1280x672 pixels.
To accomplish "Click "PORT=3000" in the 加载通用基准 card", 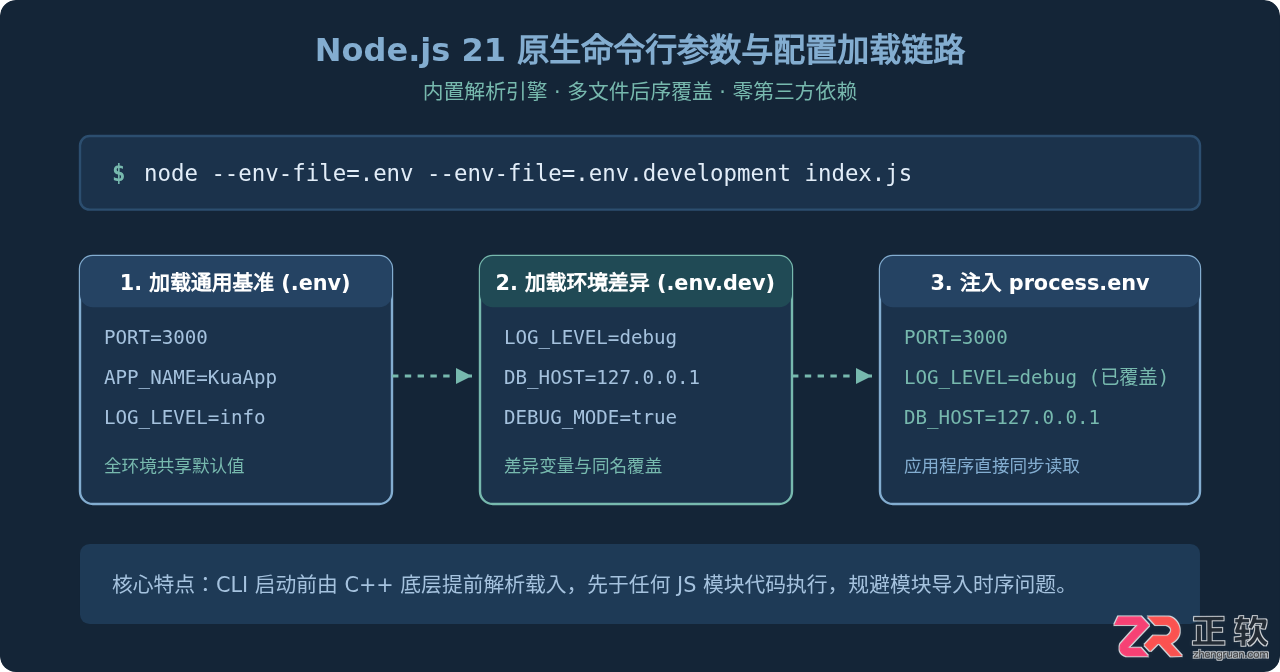I will tap(156, 337).
